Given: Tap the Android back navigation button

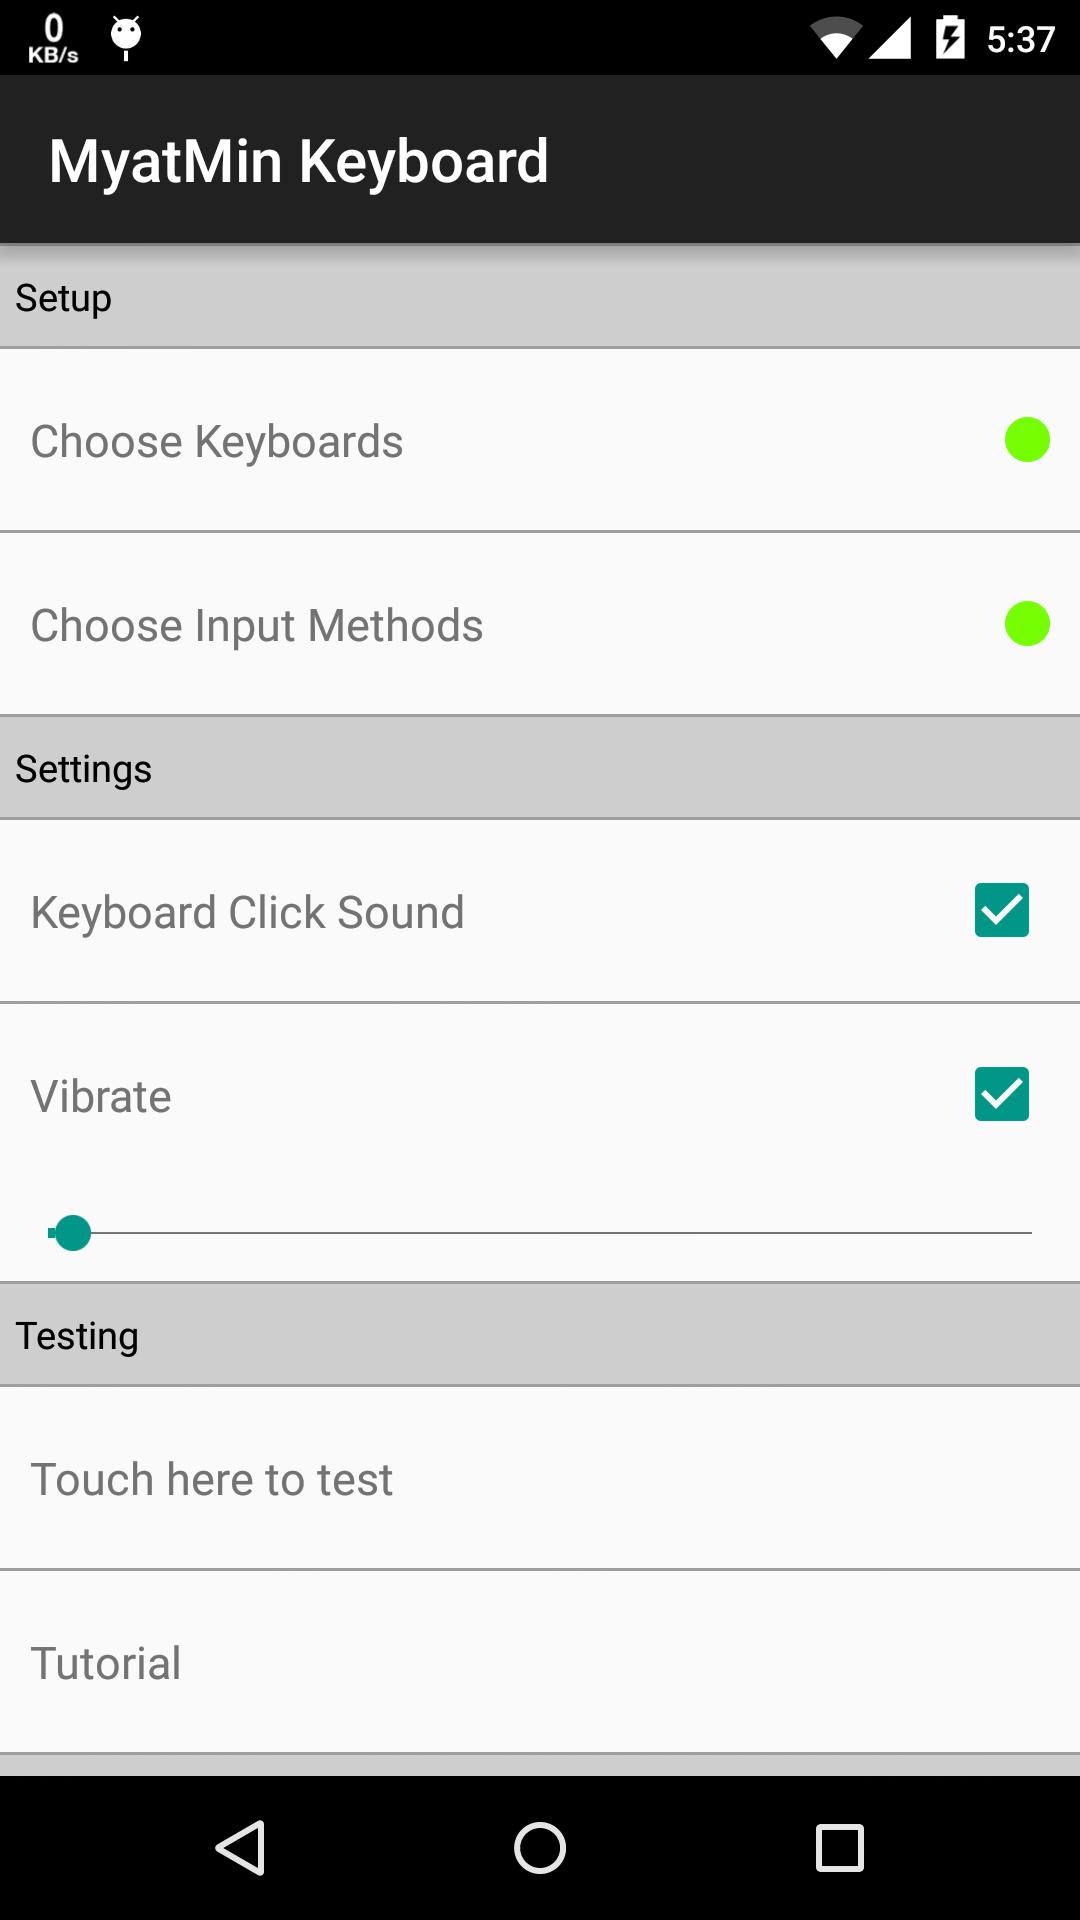Looking at the screenshot, I should (x=241, y=1847).
